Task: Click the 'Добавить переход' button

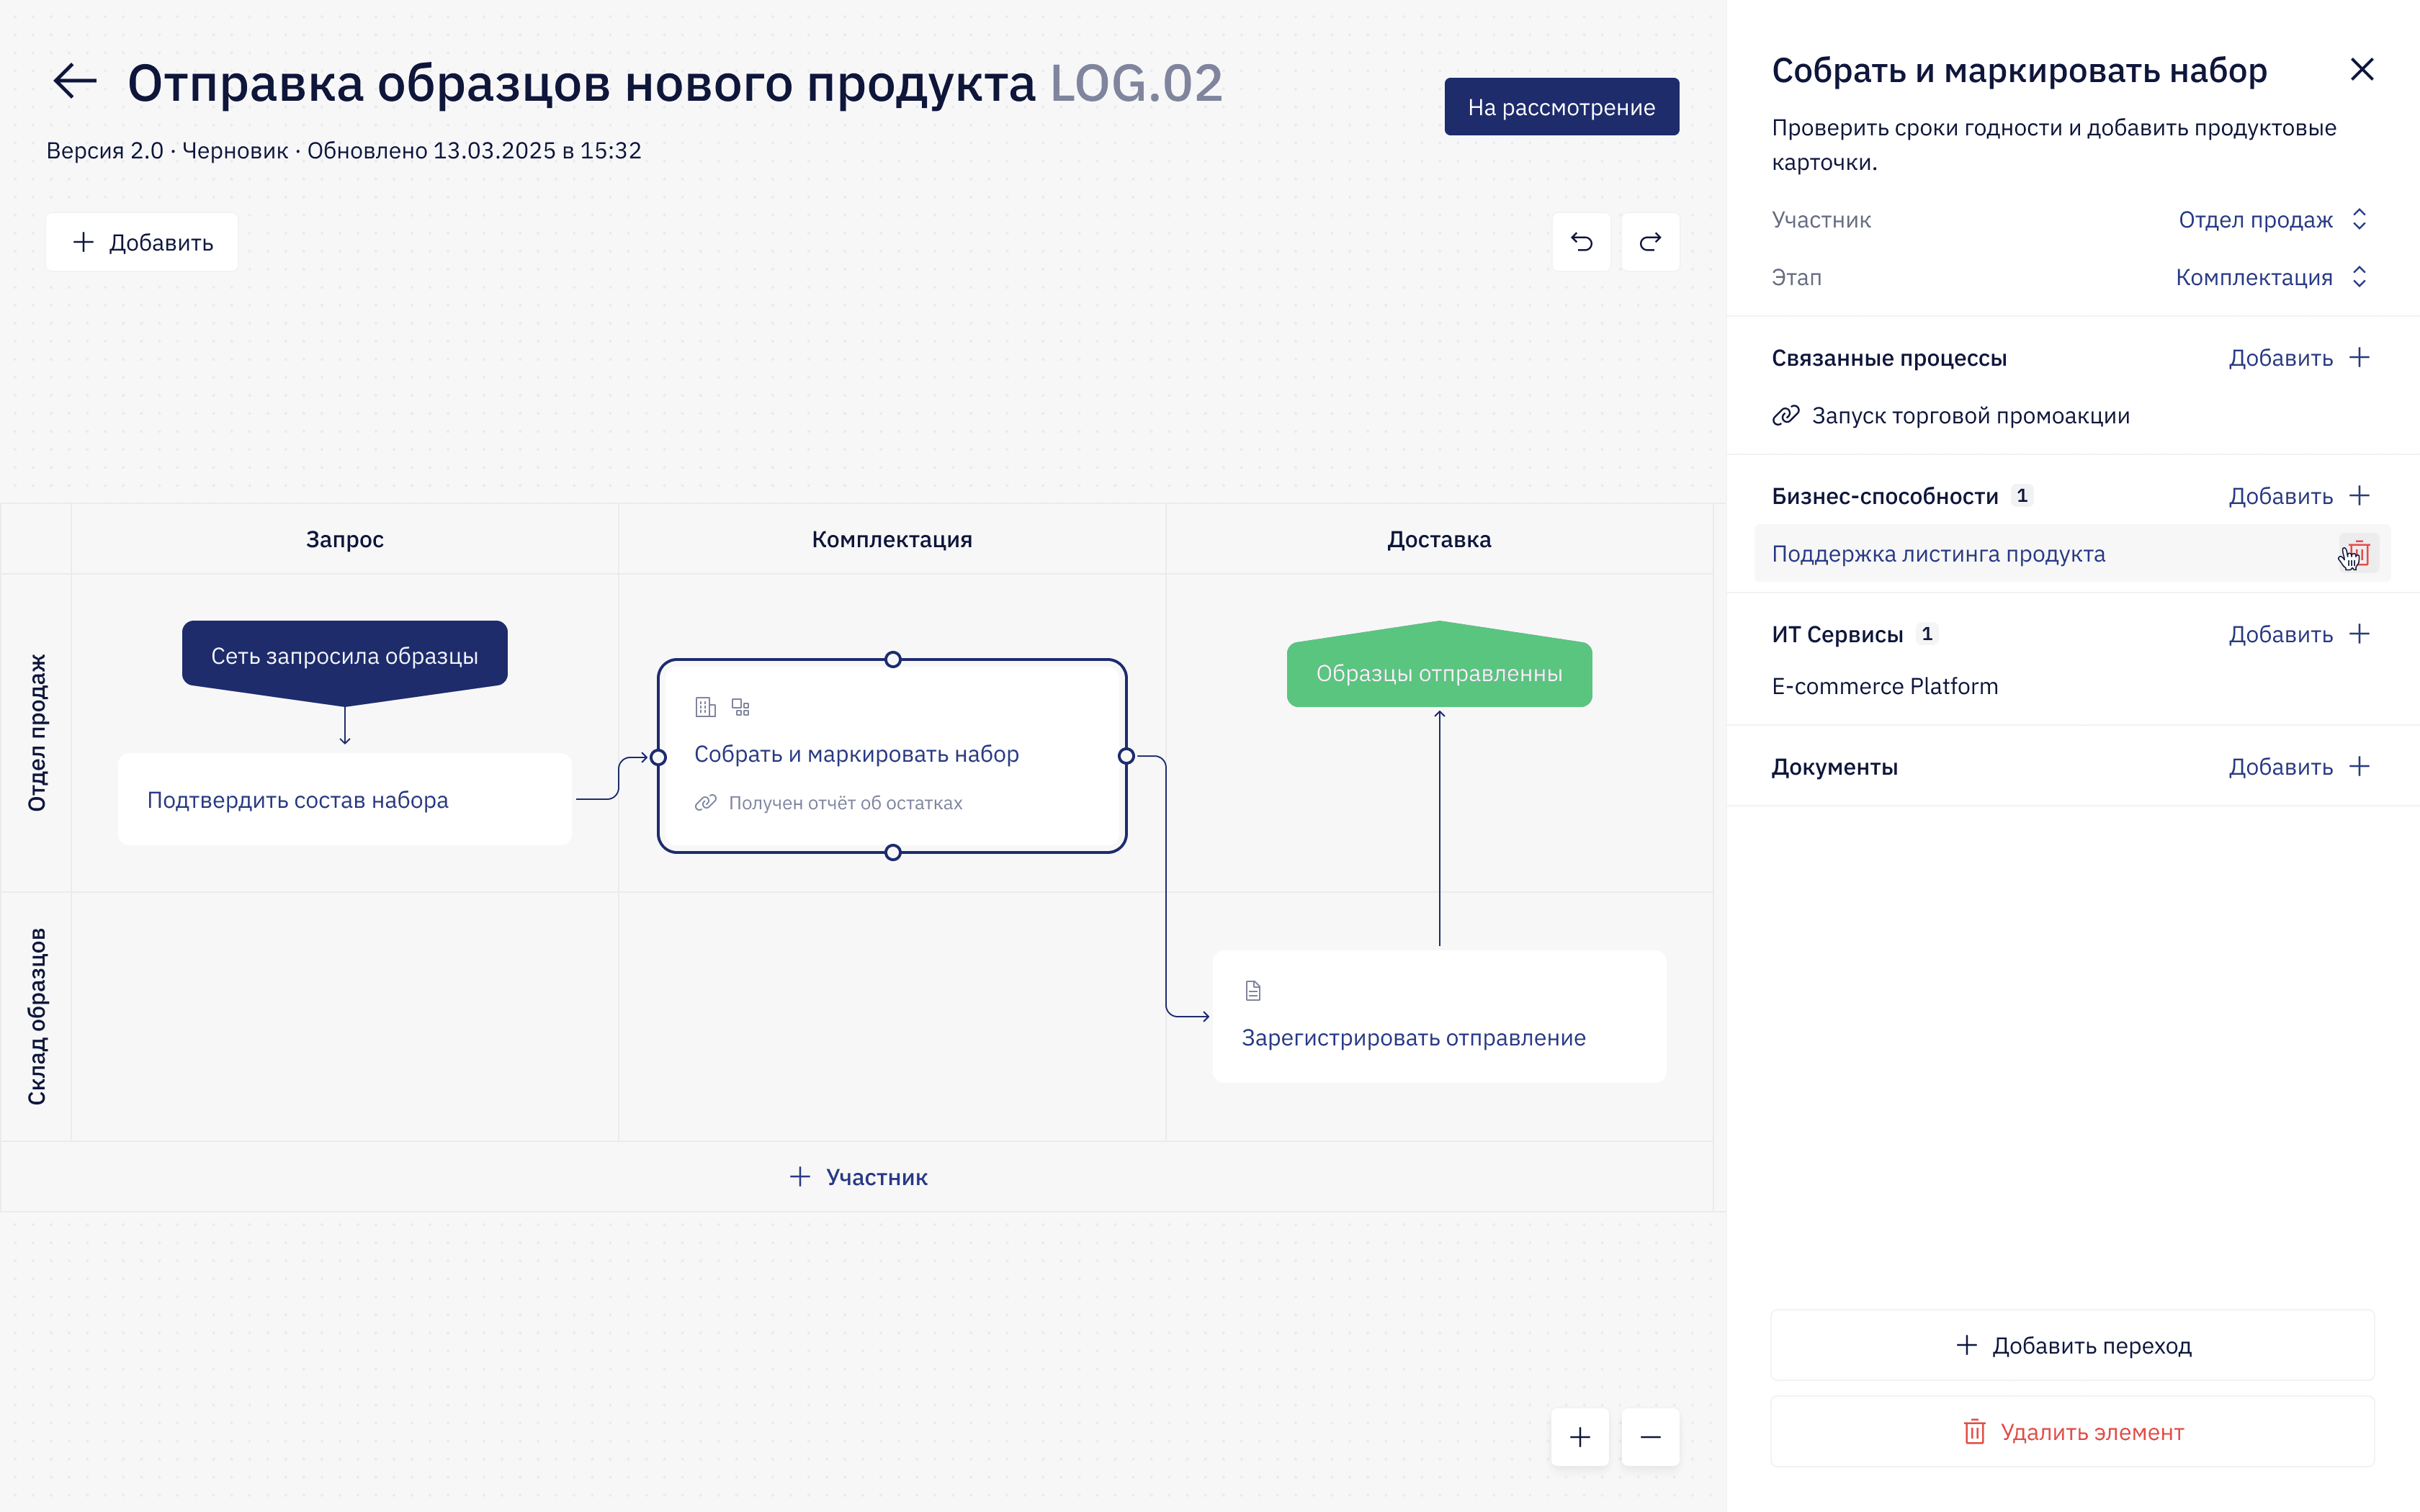Action: (2072, 1345)
